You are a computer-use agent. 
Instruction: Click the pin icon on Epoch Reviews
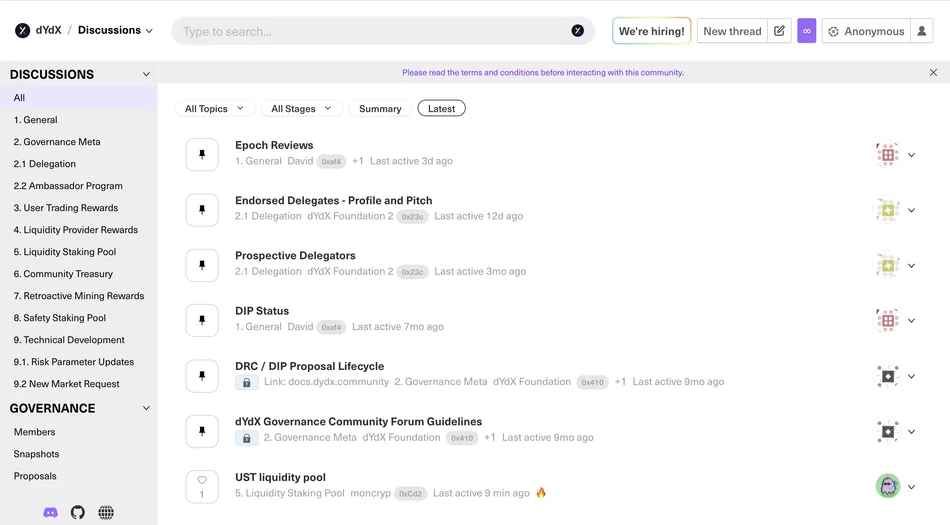[x=202, y=155]
